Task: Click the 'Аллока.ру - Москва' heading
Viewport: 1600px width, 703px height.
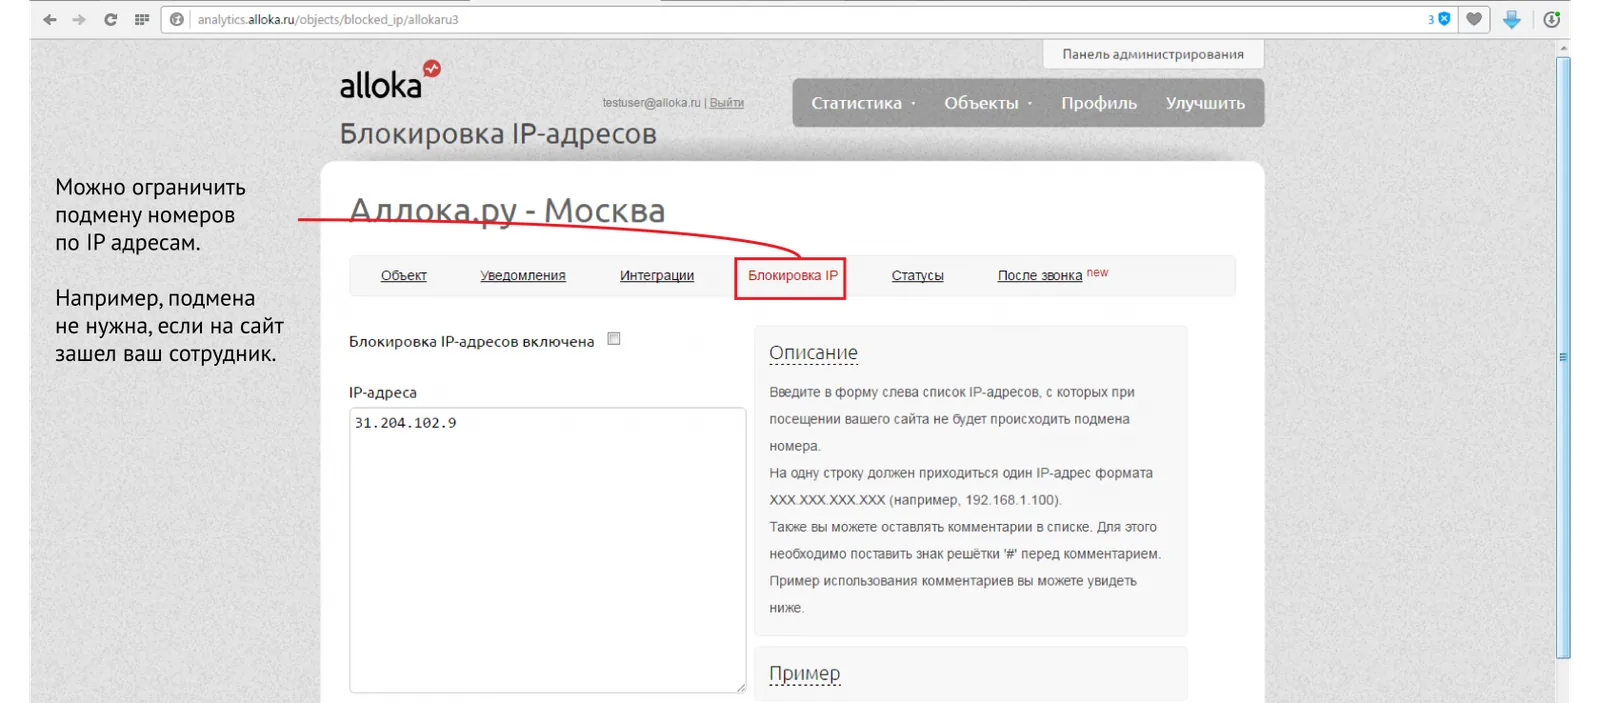Action: (507, 211)
